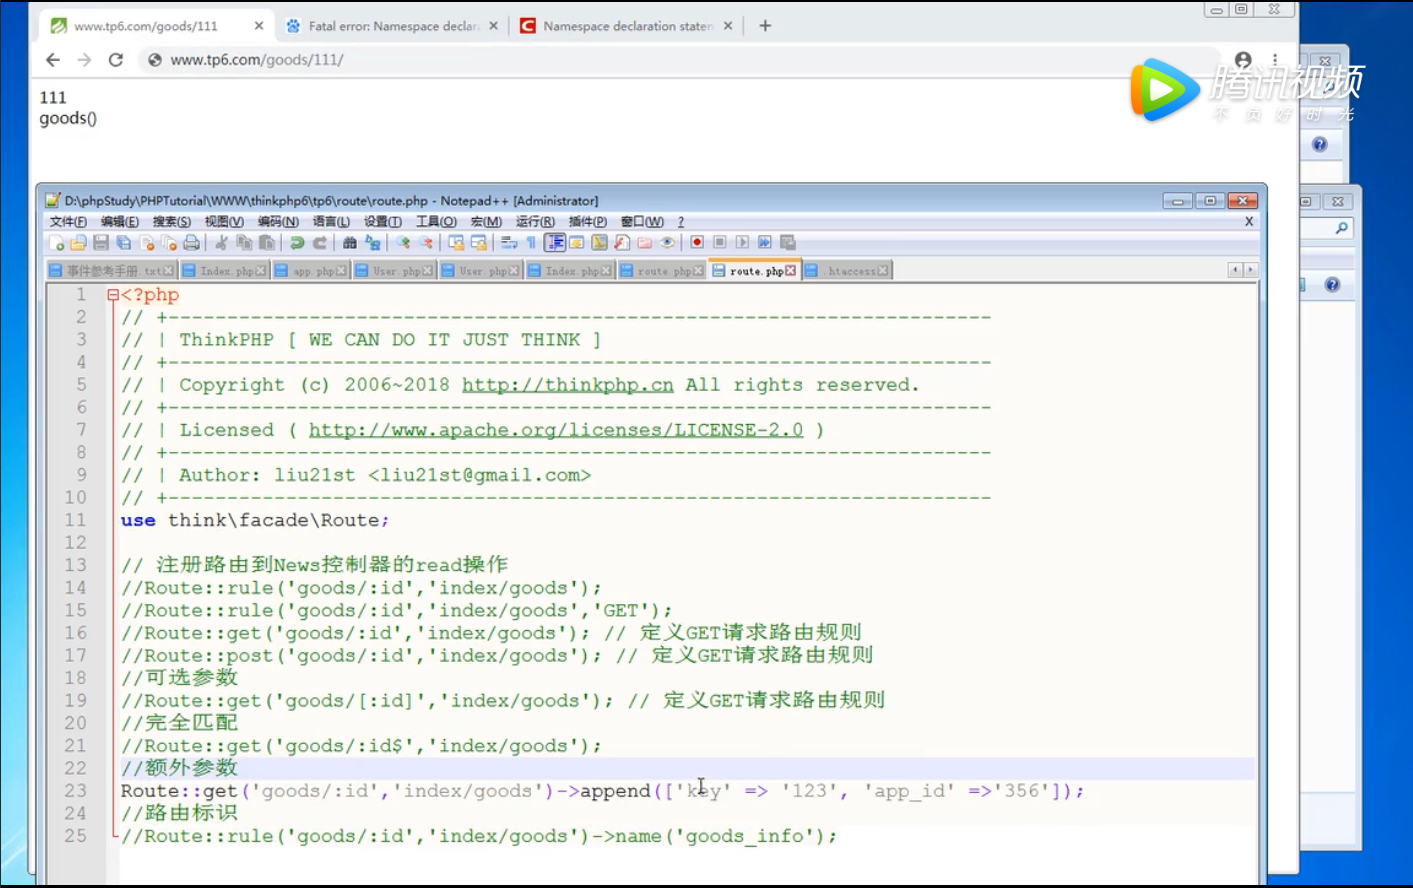The width and height of the screenshot is (1413, 888).
Task: Open the Replace dialog icon
Action: point(373,243)
